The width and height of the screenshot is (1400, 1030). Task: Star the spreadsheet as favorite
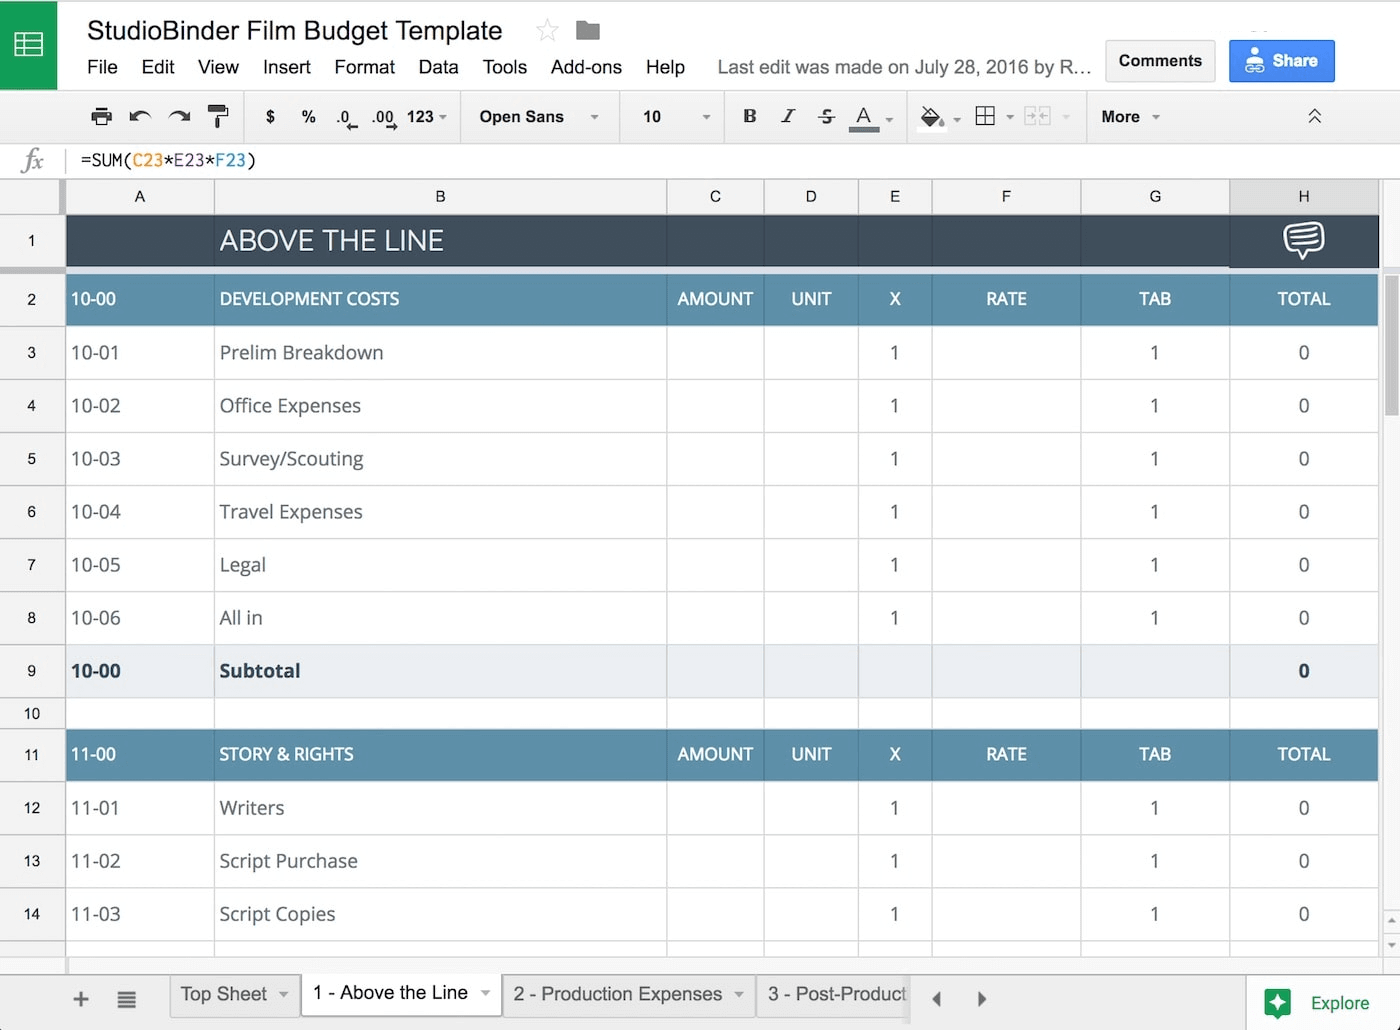[546, 30]
